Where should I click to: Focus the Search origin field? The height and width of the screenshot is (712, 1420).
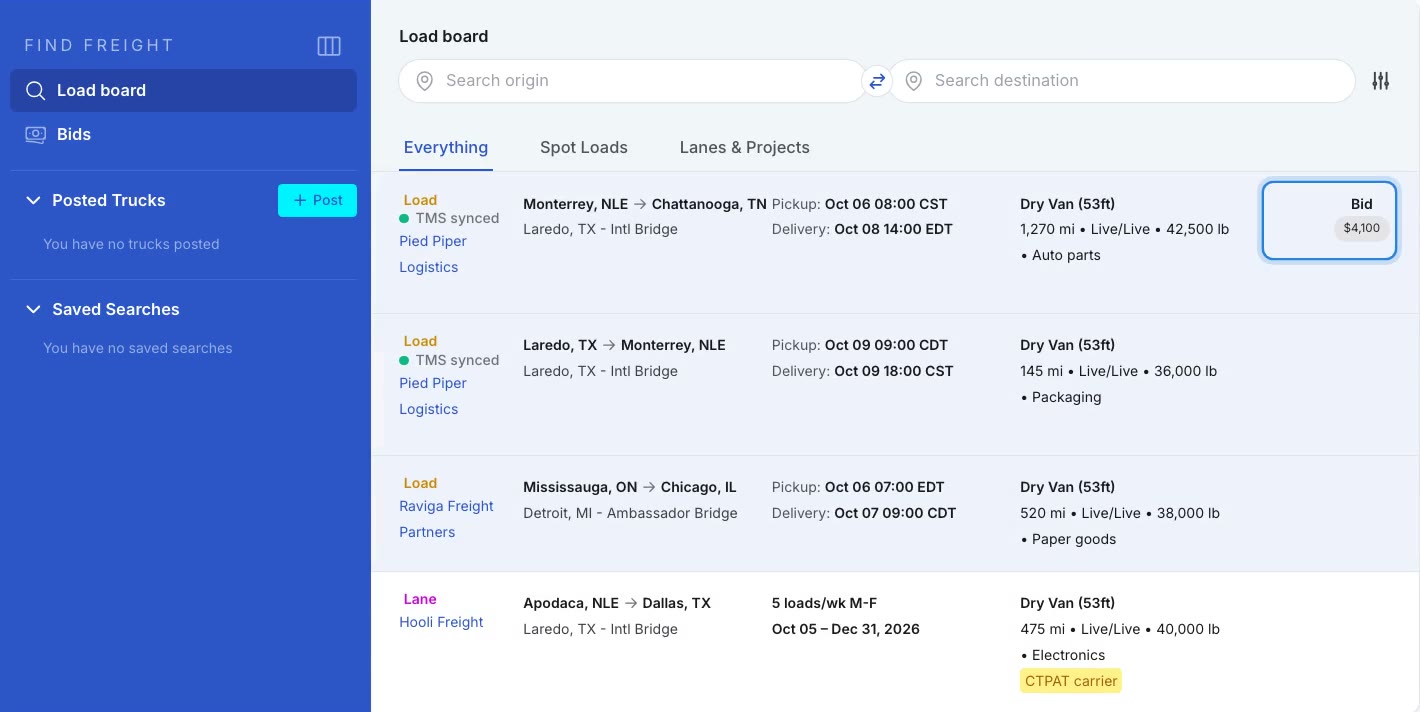(632, 81)
